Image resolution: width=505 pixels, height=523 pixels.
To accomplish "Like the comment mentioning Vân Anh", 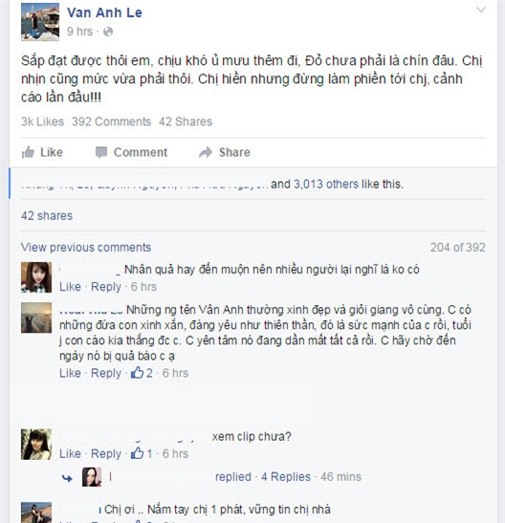I will click(x=70, y=373).
